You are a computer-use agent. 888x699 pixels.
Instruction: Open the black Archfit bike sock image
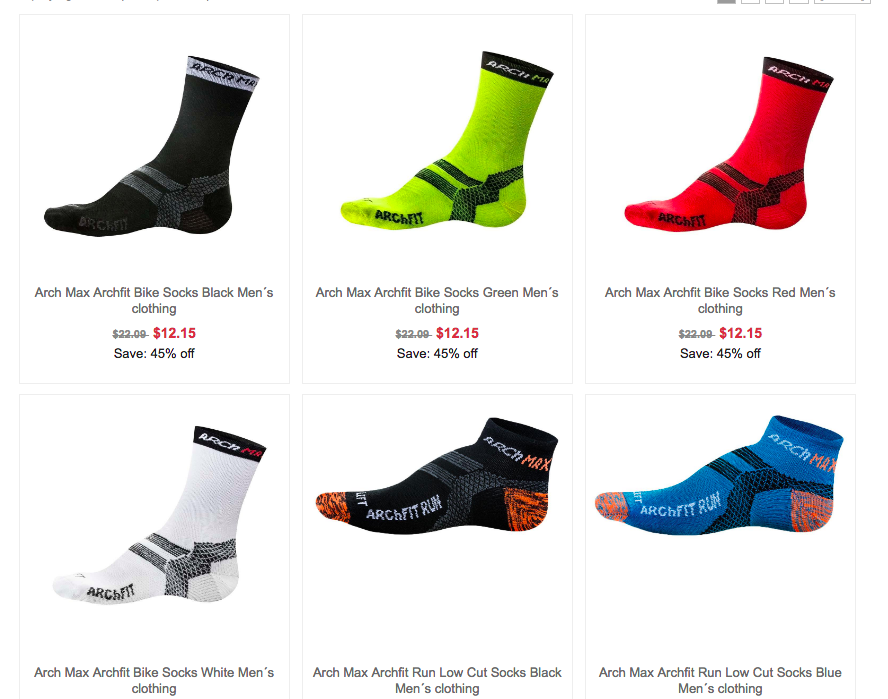[153, 146]
